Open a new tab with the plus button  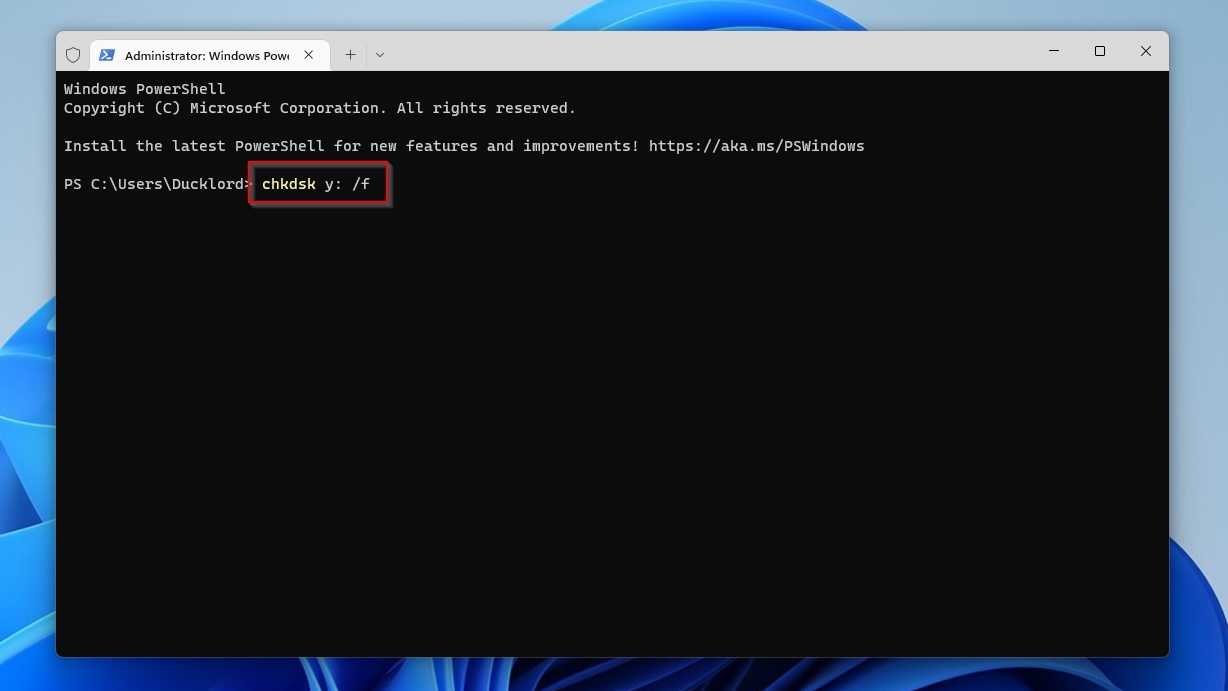(350, 55)
